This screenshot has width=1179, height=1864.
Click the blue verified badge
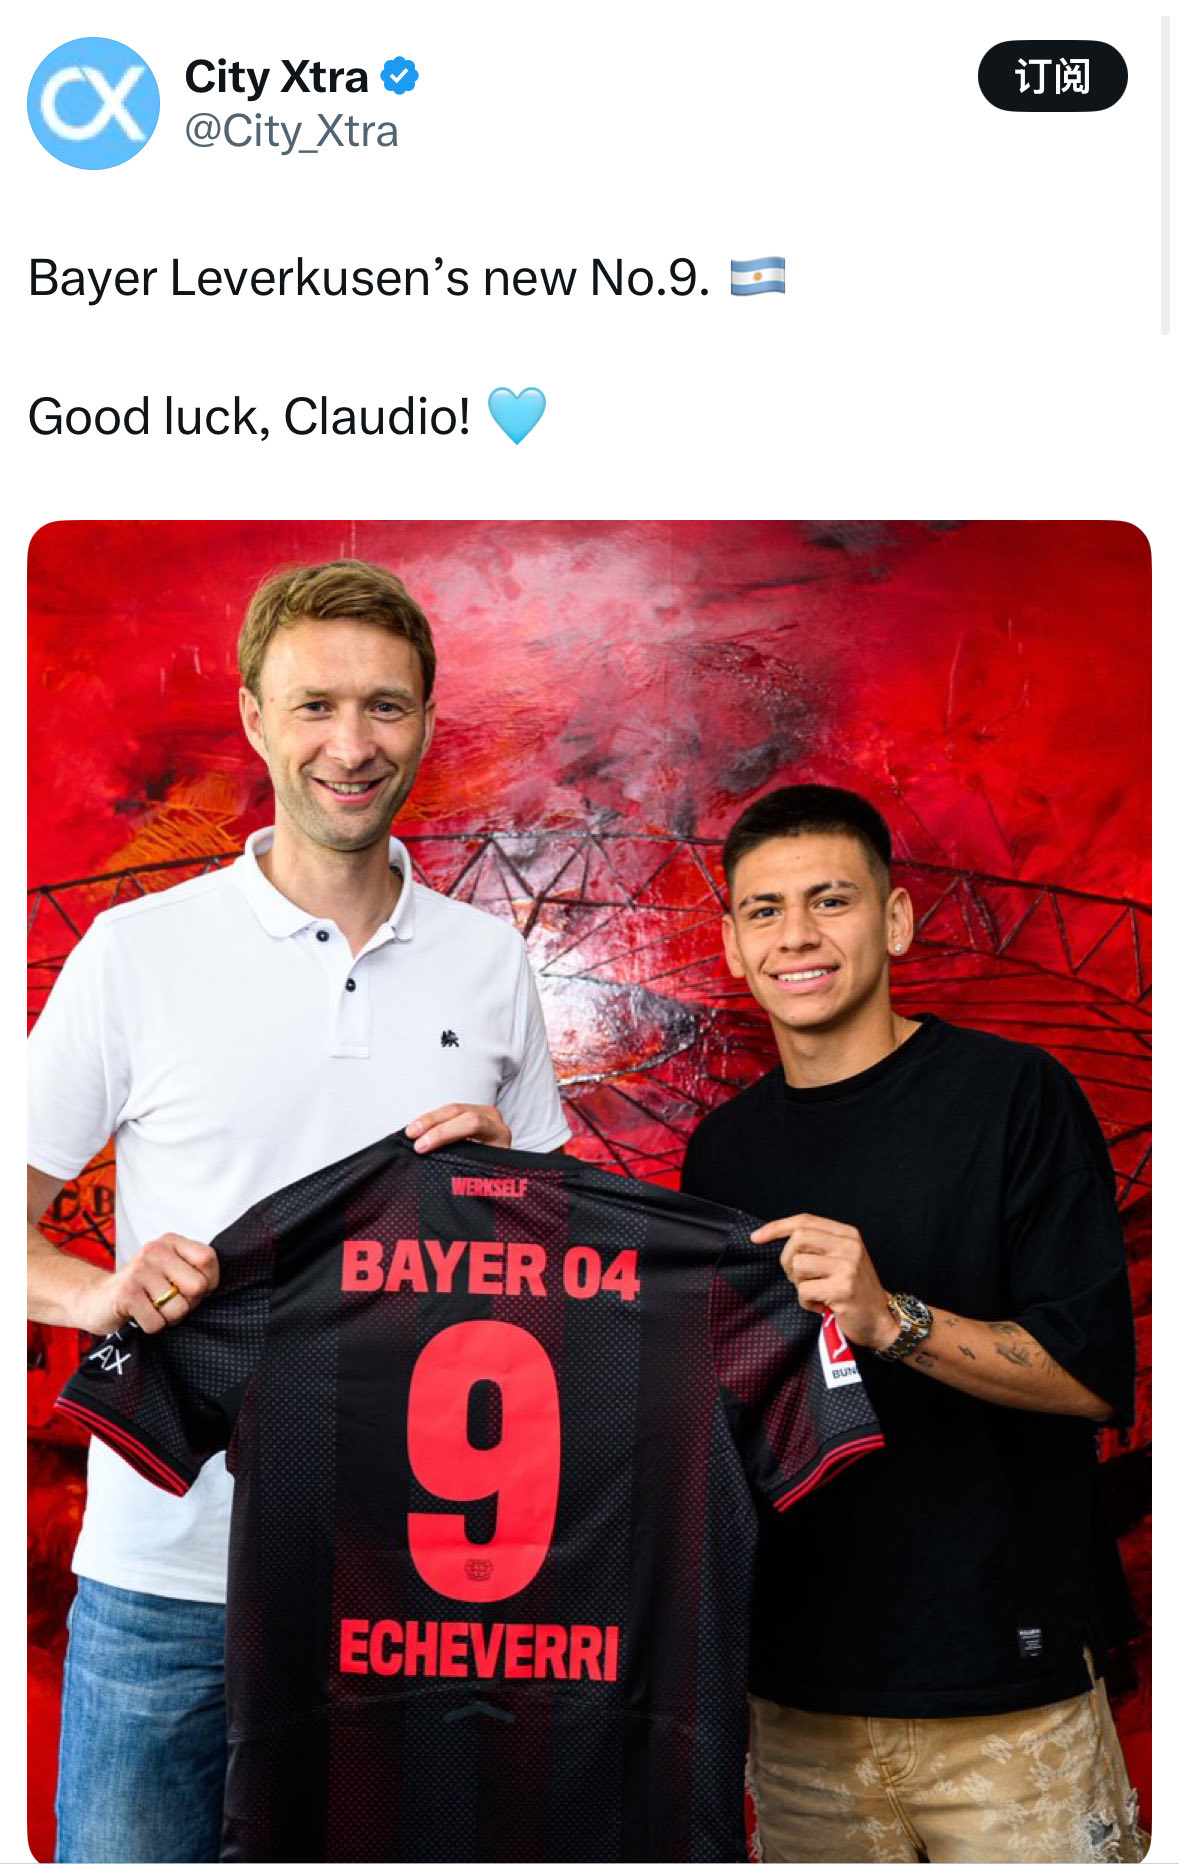click(x=400, y=76)
